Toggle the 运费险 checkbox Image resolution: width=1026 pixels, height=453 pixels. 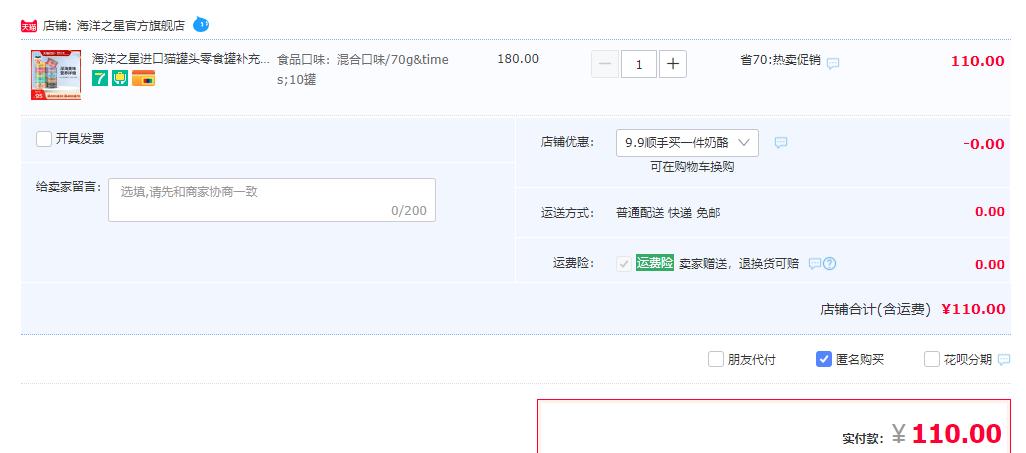click(x=624, y=264)
